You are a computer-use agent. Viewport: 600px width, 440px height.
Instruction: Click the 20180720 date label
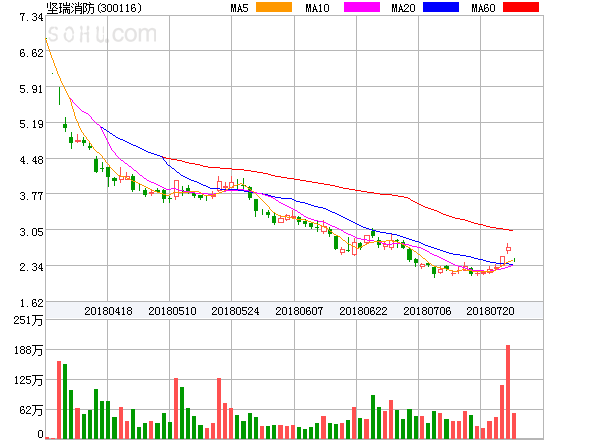click(x=490, y=311)
